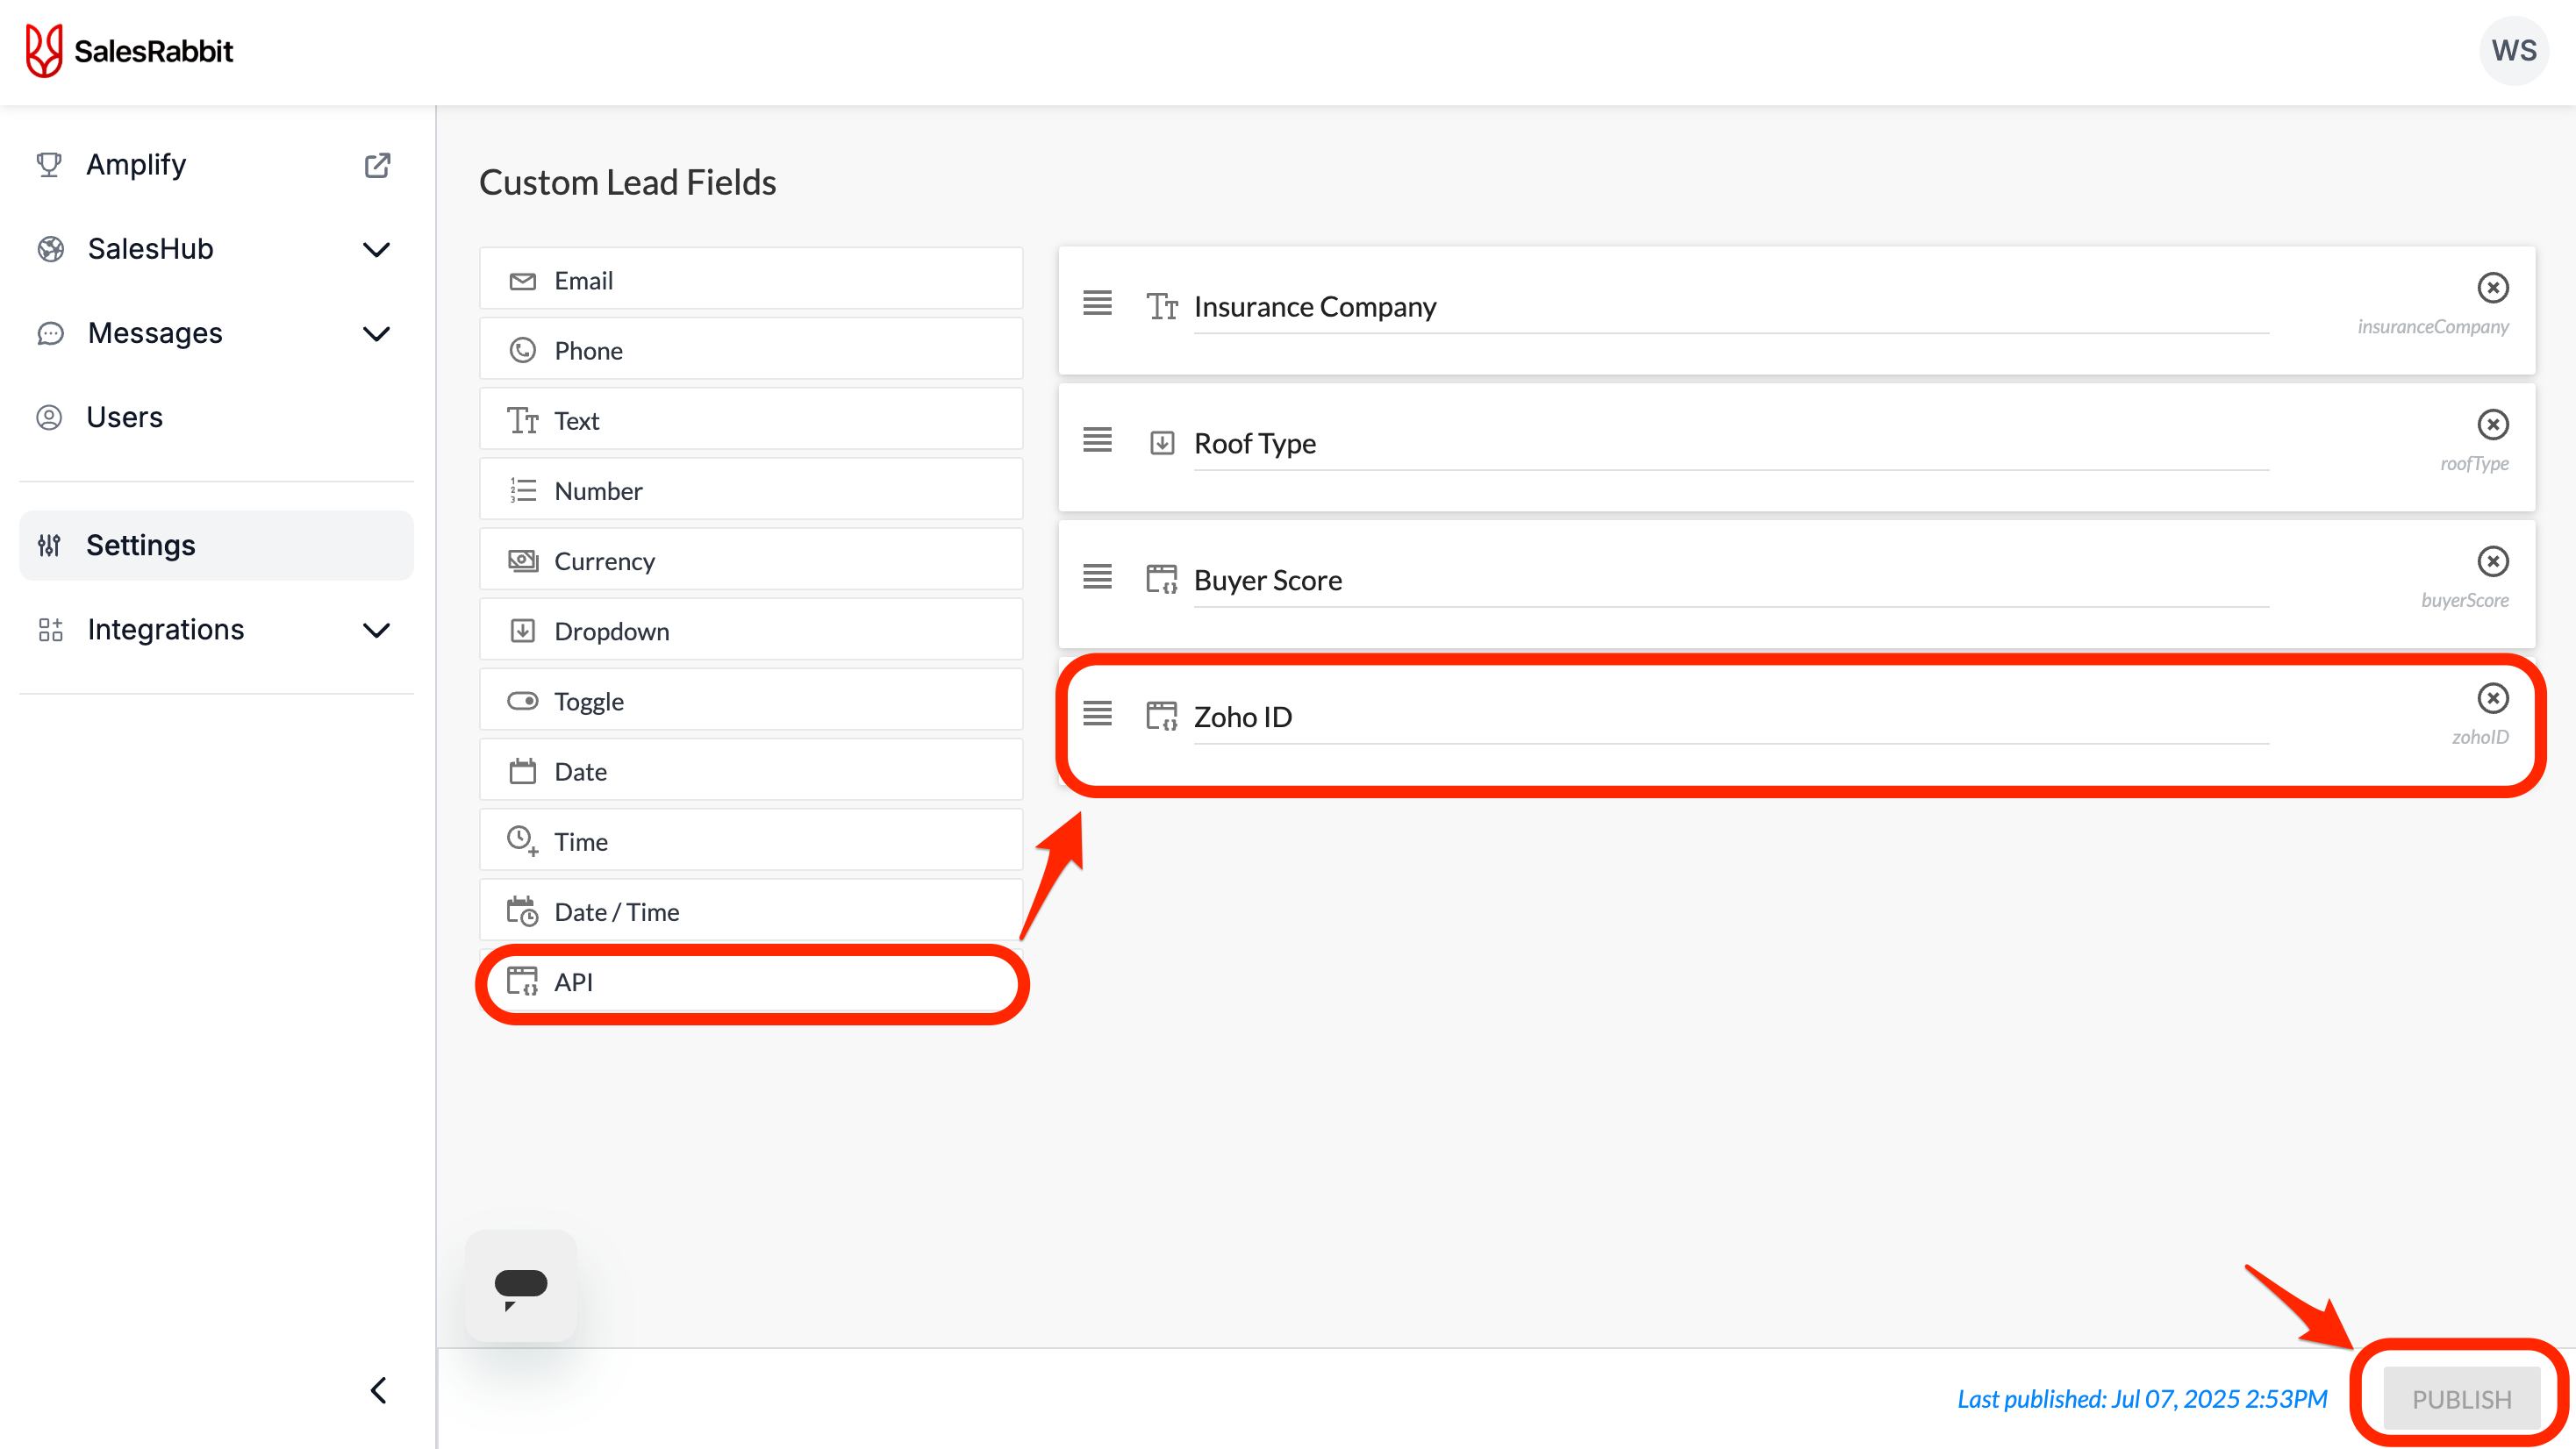Click the drag handle for Buyer Score

tap(1097, 576)
